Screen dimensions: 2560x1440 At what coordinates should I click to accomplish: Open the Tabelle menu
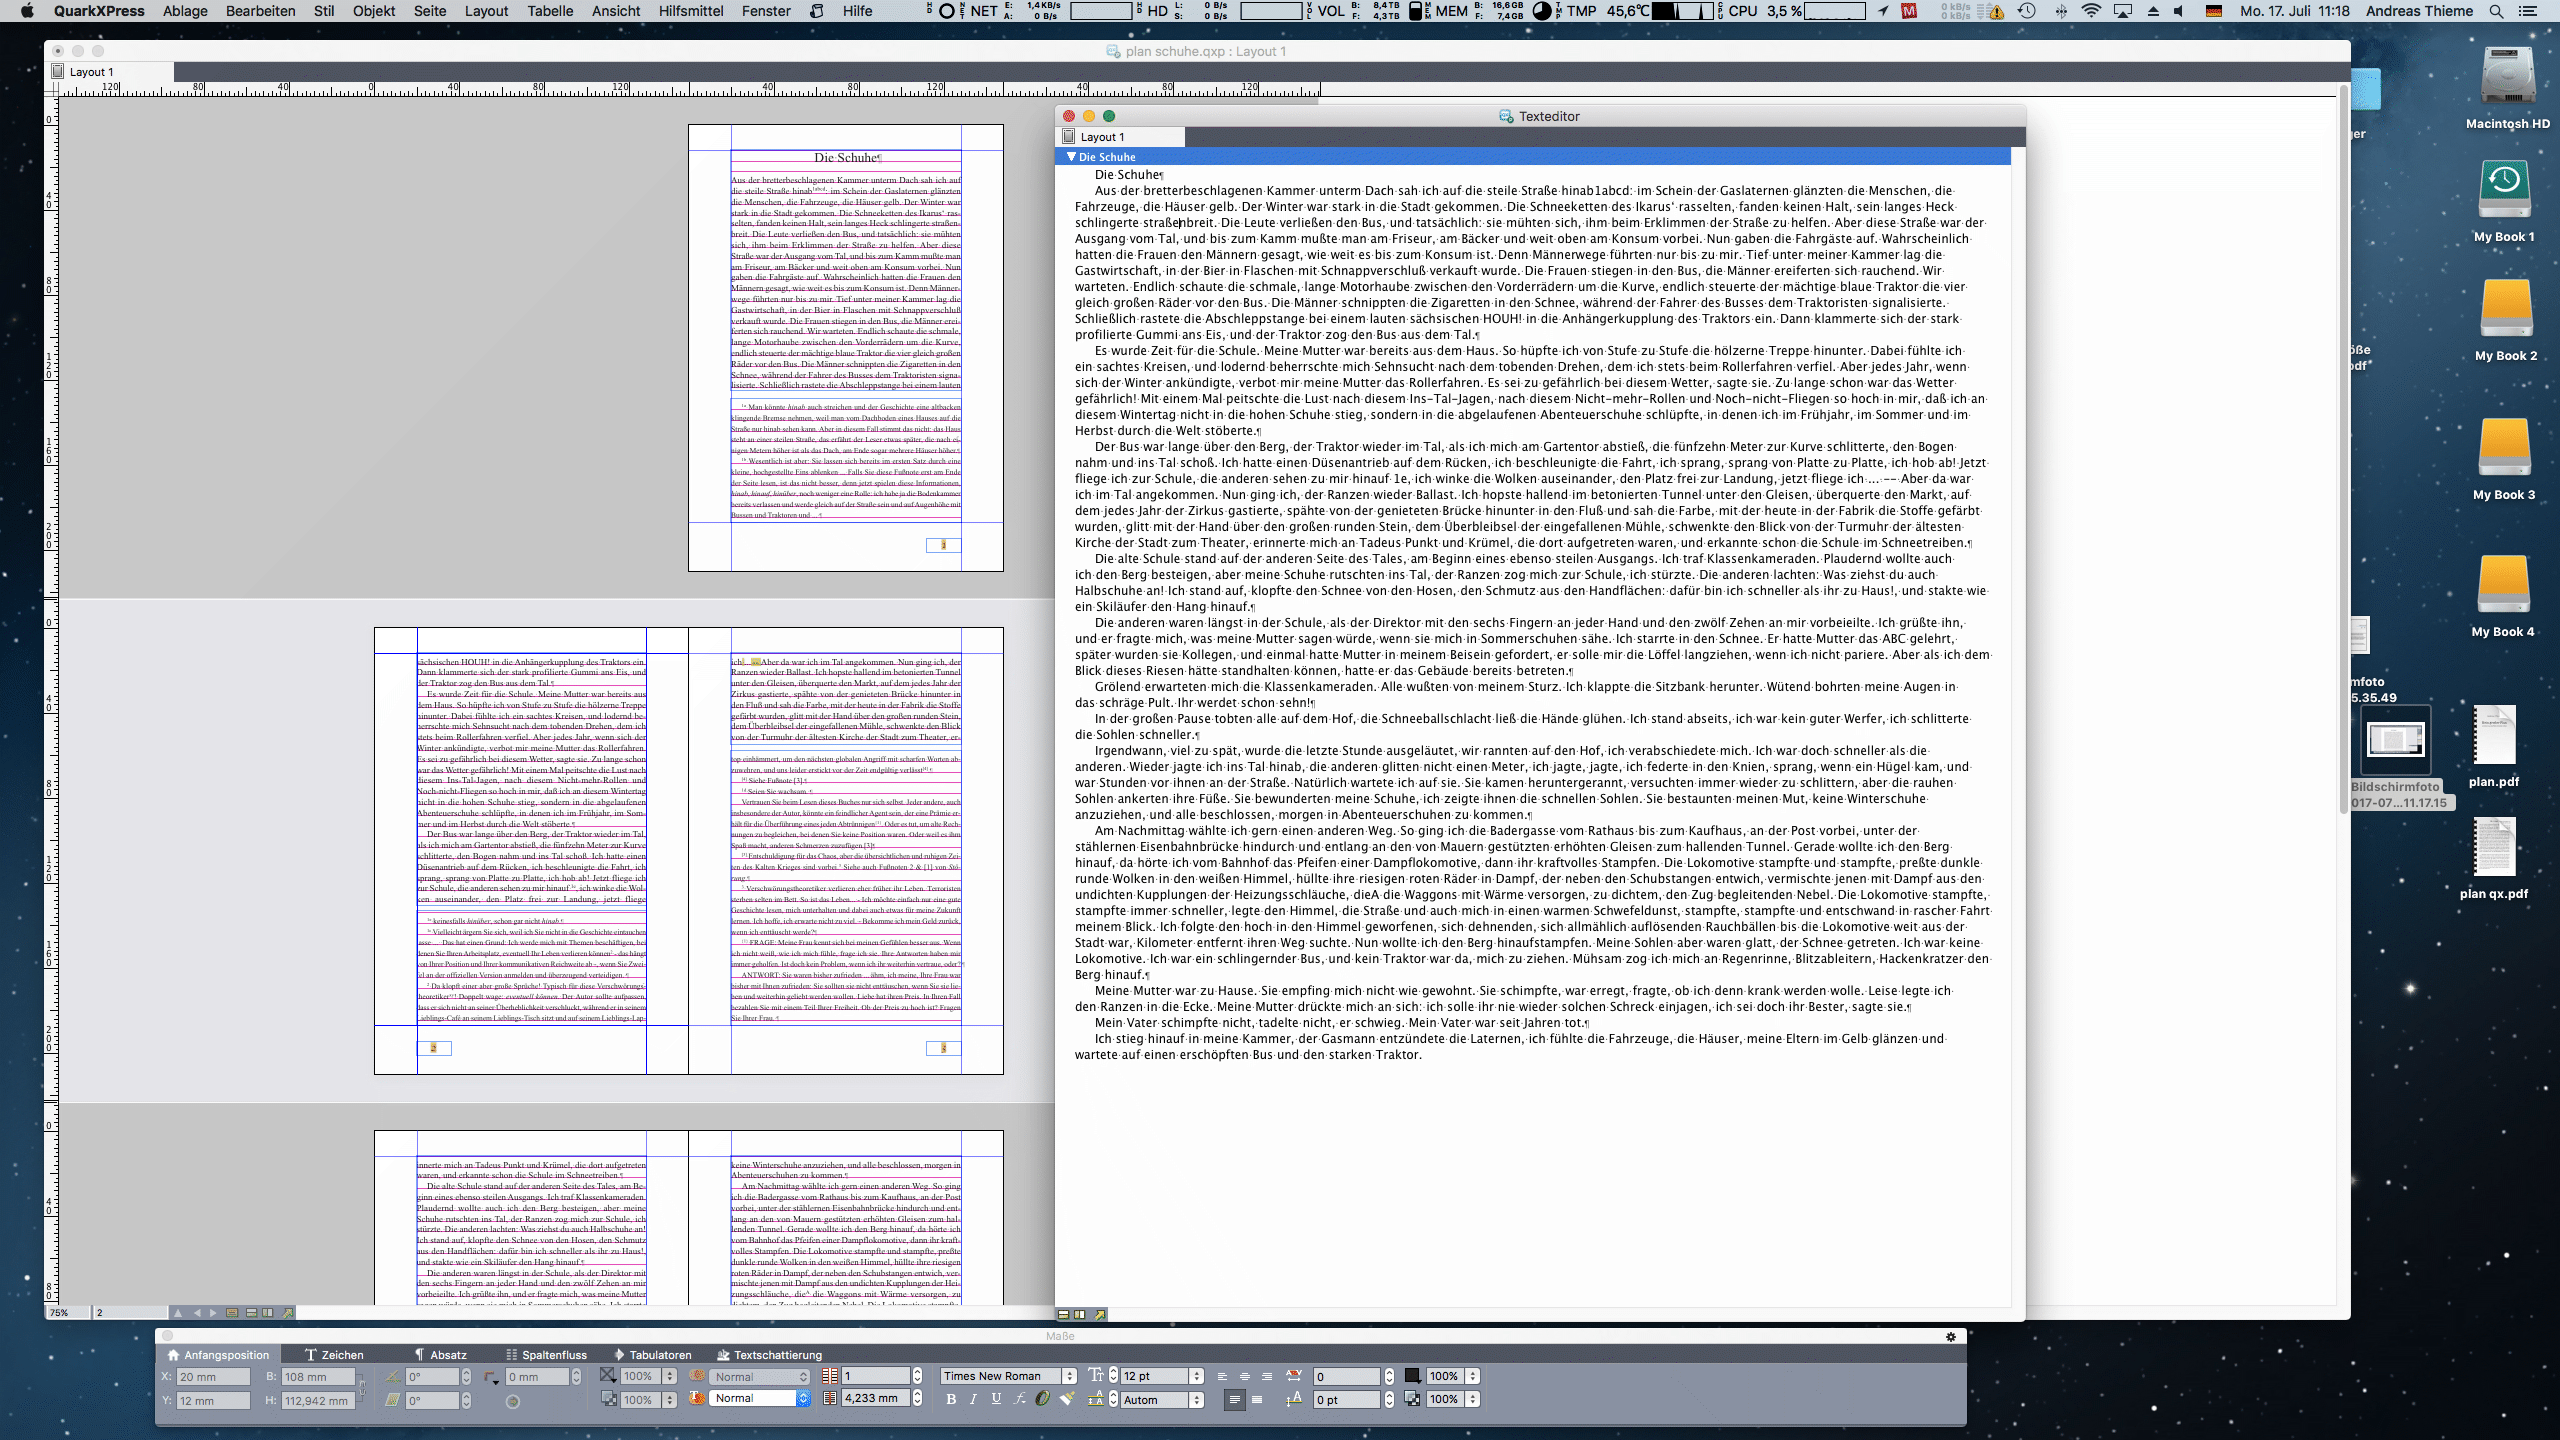pos(550,11)
